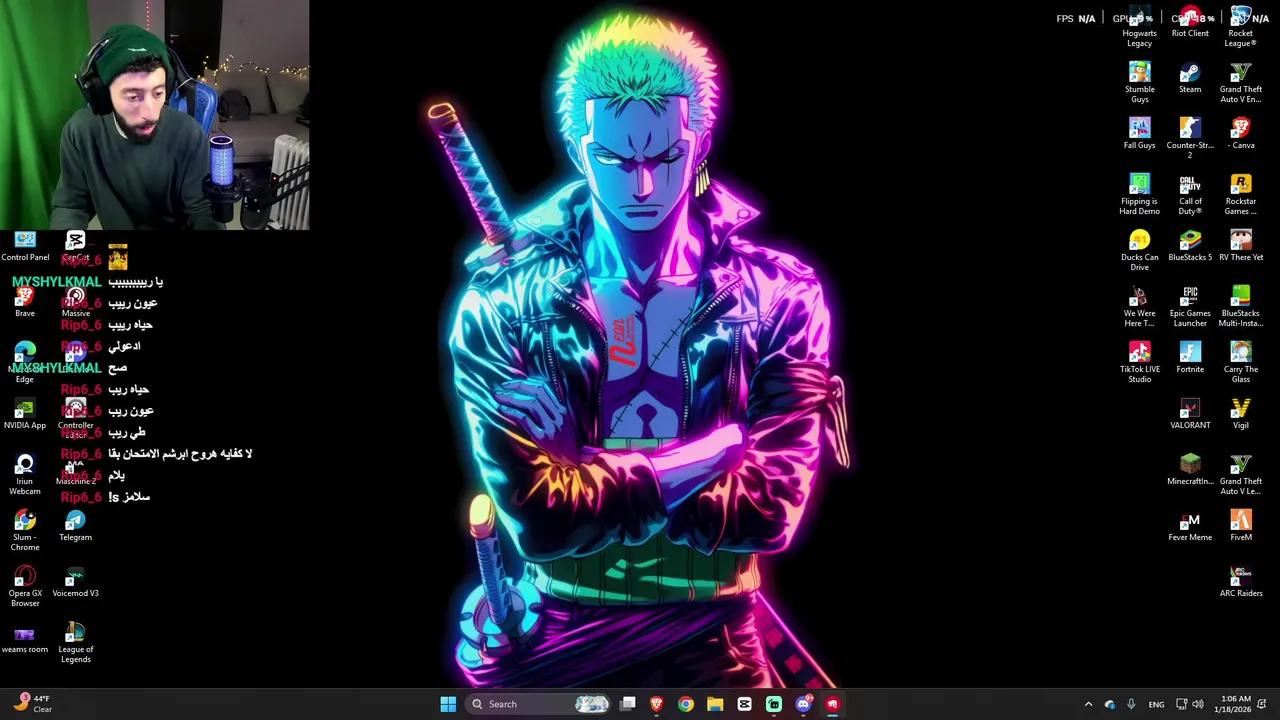Select the Control Panel desktop icon
The width and height of the screenshot is (1280, 720).
(25, 246)
